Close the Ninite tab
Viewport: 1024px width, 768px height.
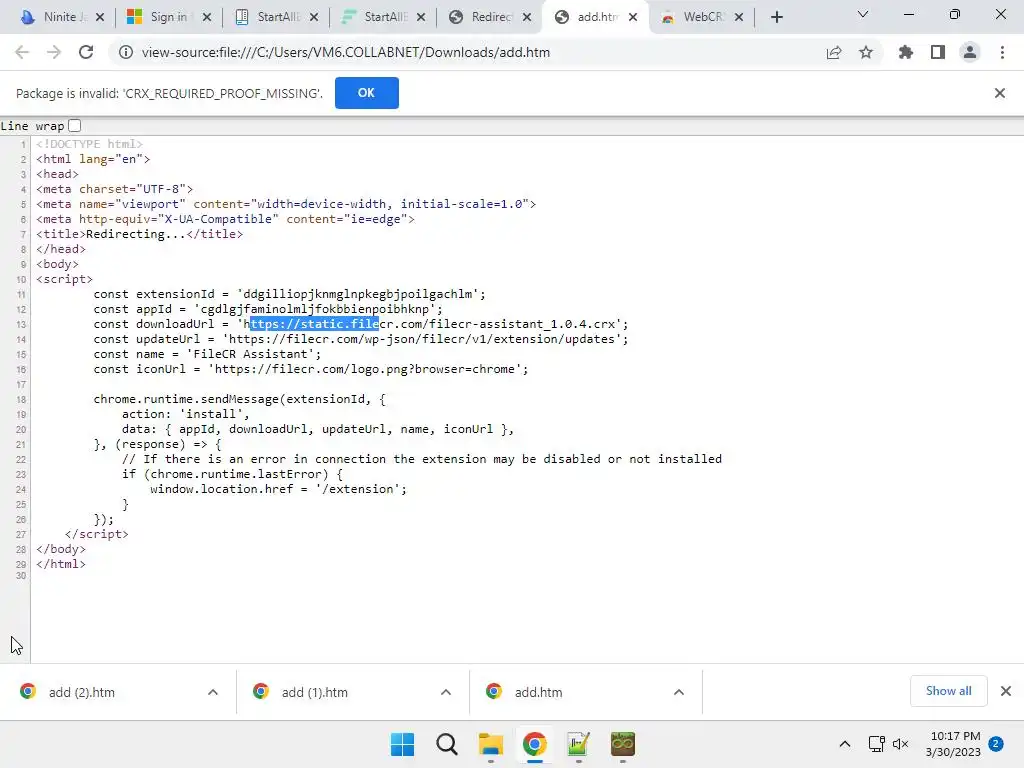click(x=100, y=17)
